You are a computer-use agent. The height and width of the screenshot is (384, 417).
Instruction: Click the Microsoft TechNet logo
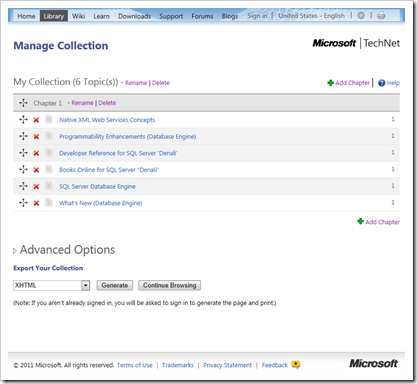(356, 43)
